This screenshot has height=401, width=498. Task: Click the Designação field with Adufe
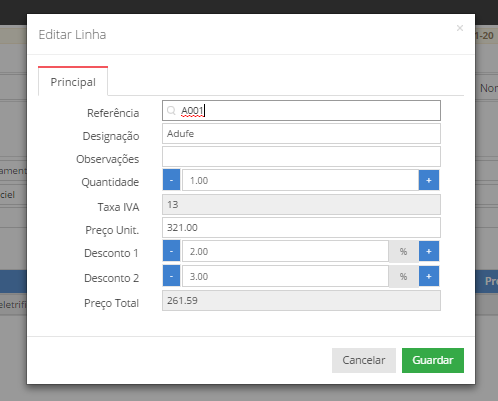(301, 134)
